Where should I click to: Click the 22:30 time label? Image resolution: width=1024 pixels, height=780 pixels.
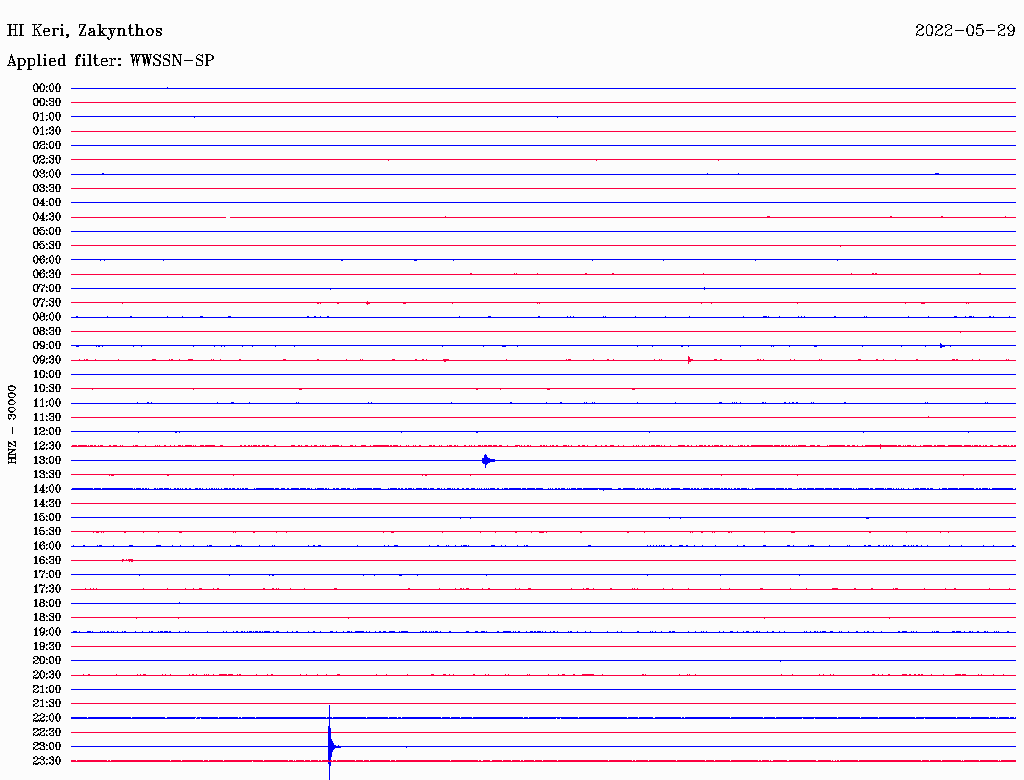pyautogui.click(x=47, y=732)
